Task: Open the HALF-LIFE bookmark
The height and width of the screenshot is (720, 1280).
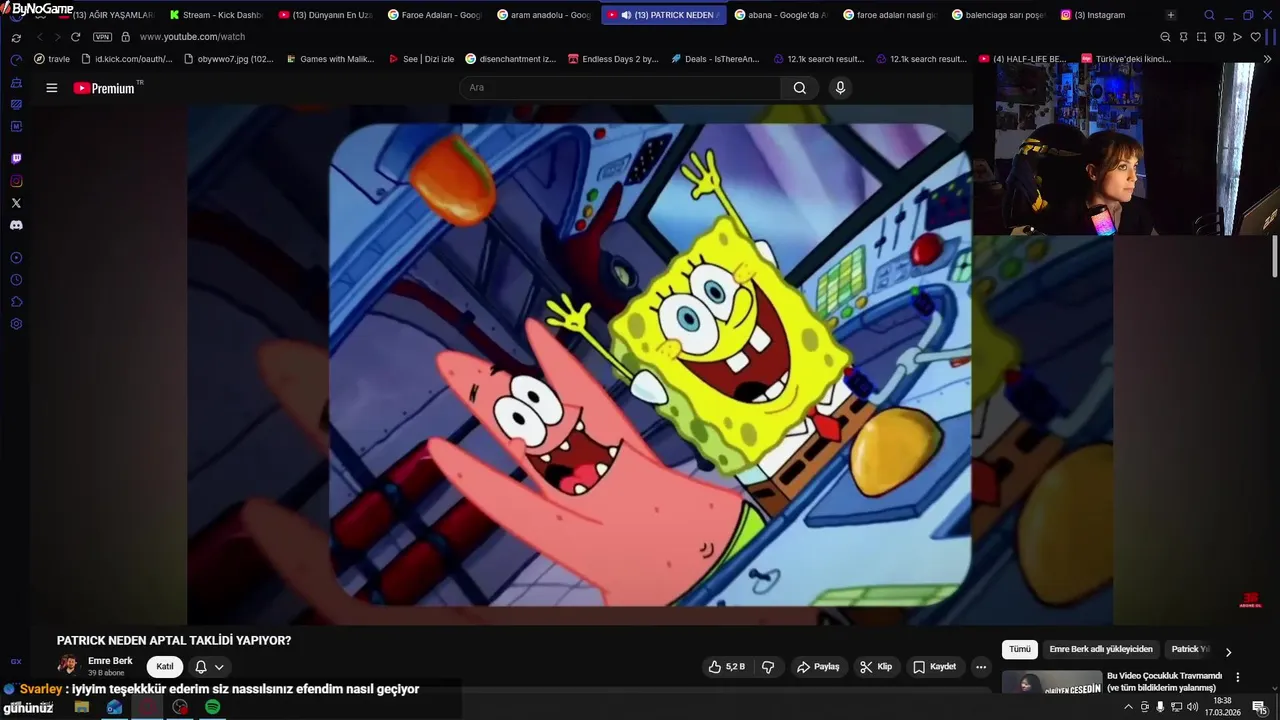Action: click(x=1022, y=59)
